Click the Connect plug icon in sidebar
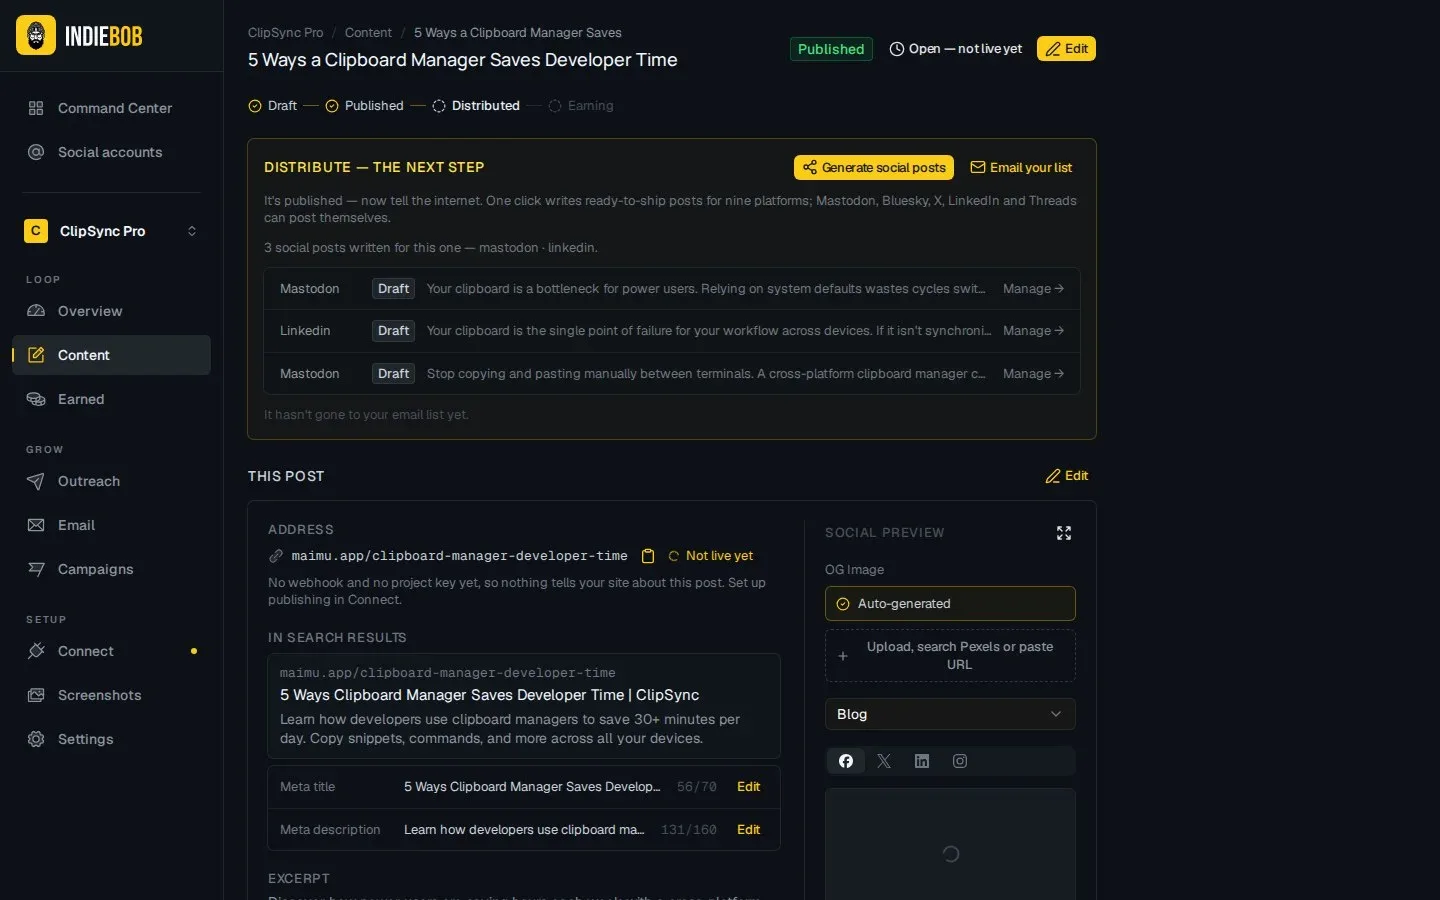Image resolution: width=1440 pixels, height=900 pixels. pos(36,651)
